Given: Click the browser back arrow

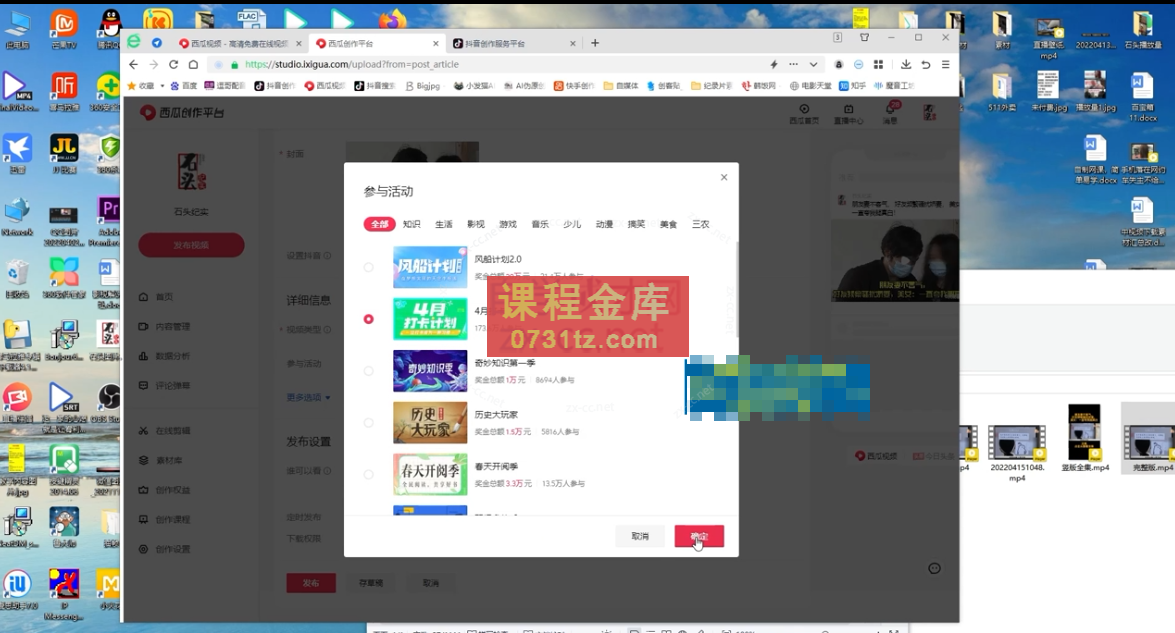Looking at the screenshot, I should (133, 64).
